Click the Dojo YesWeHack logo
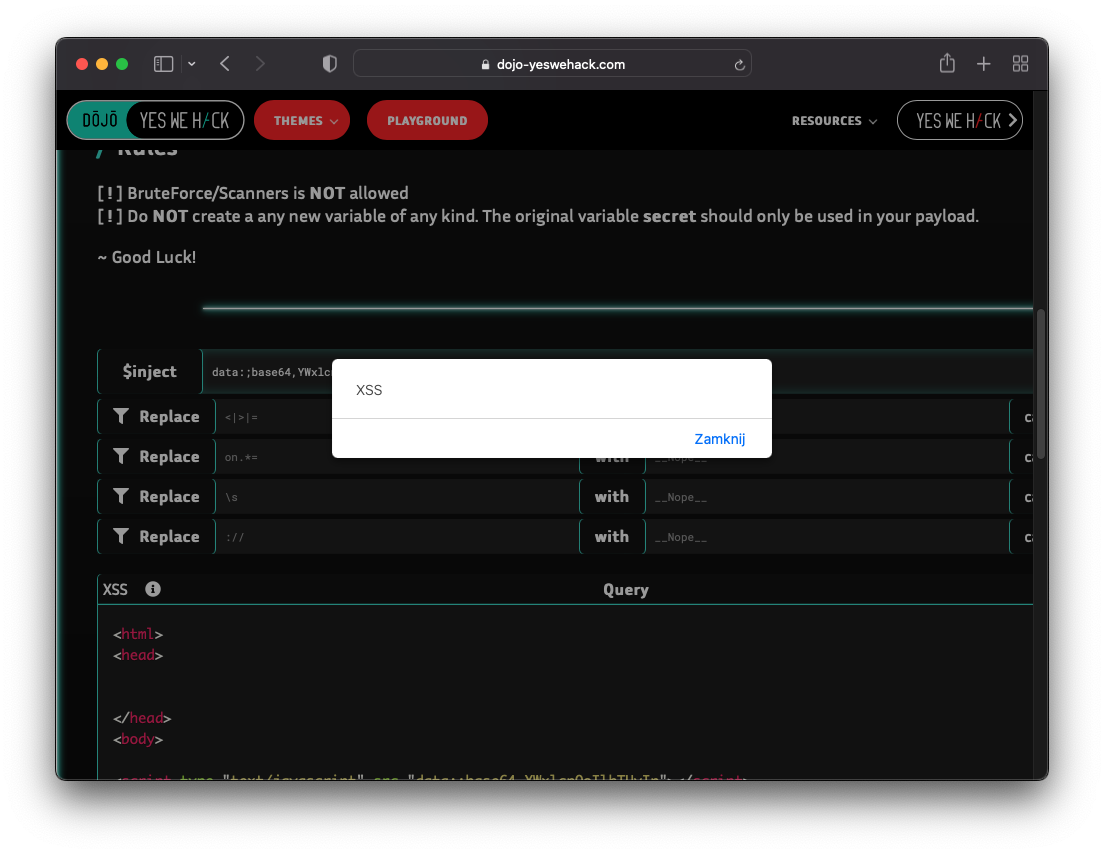This screenshot has width=1104, height=854. 155,120
